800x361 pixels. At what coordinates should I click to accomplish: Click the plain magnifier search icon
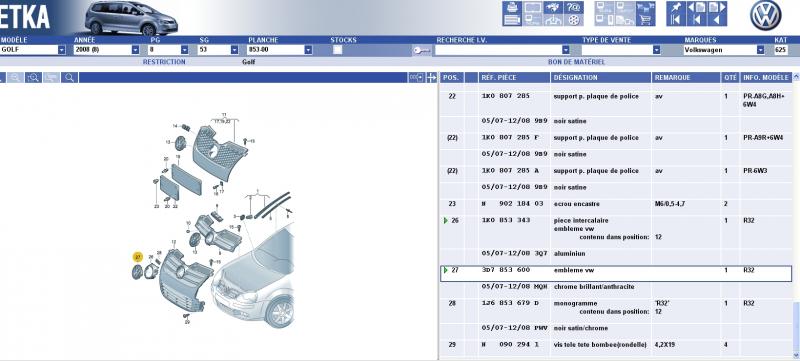69,78
